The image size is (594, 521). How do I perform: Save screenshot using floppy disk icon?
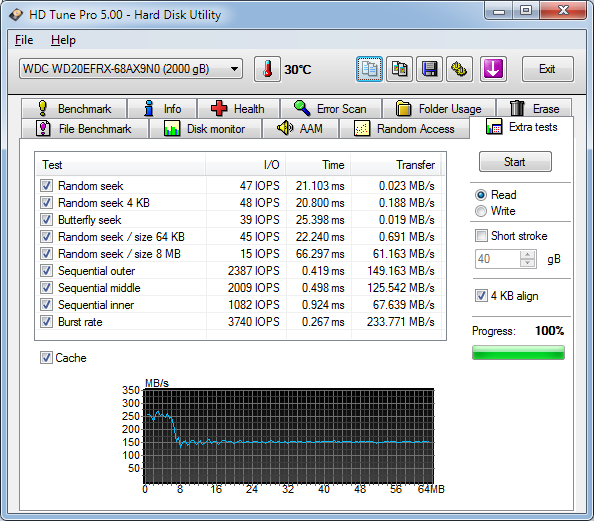pos(429,69)
